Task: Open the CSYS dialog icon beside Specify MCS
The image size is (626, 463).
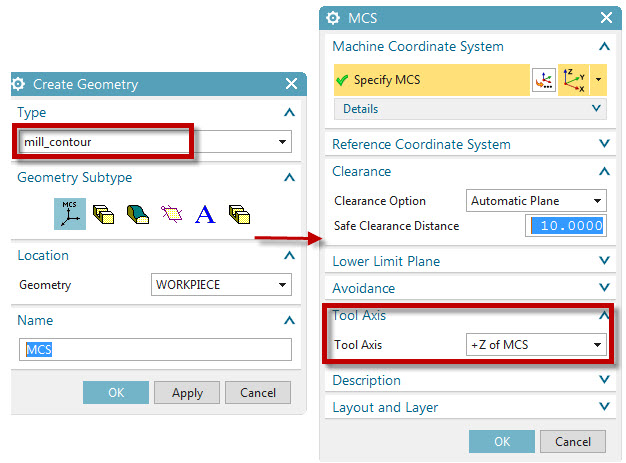Action: tap(544, 80)
